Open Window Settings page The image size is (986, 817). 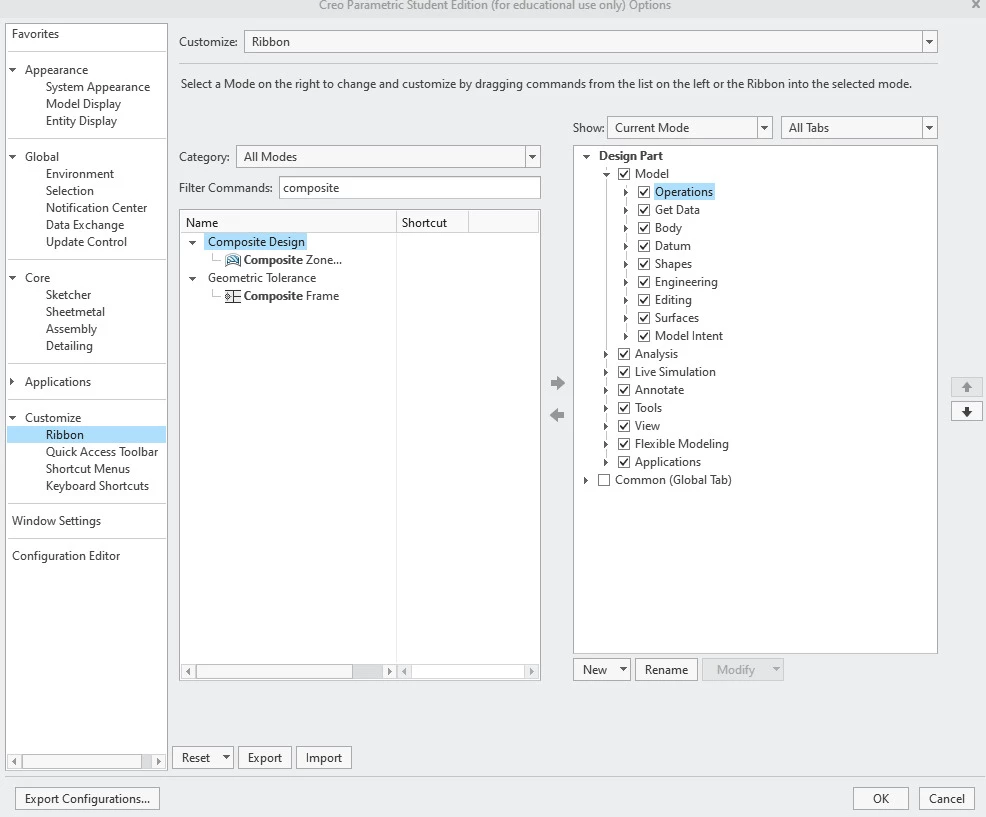click(x=56, y=521)
